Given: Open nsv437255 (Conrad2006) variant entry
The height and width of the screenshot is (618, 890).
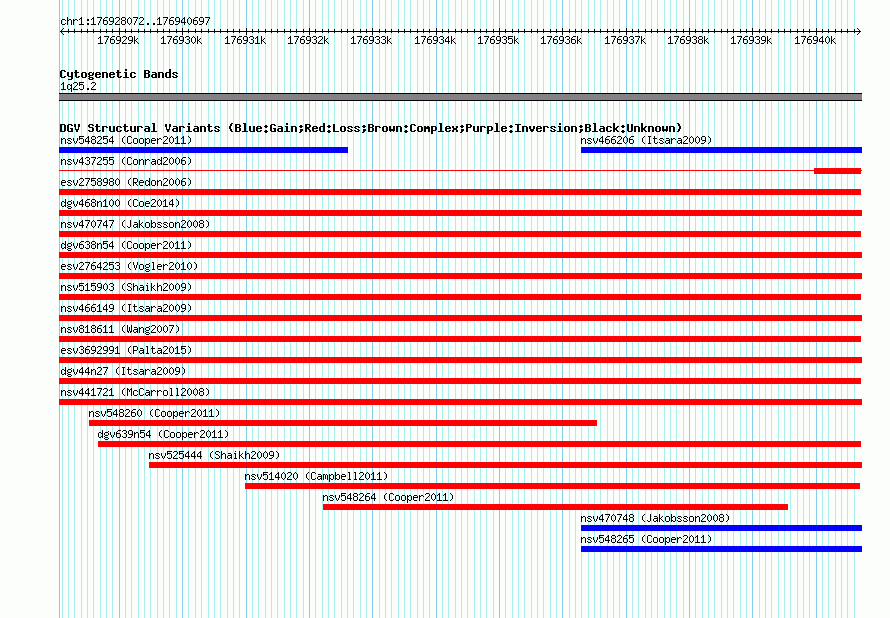Looking at the screenshot, I should point(126,161).
